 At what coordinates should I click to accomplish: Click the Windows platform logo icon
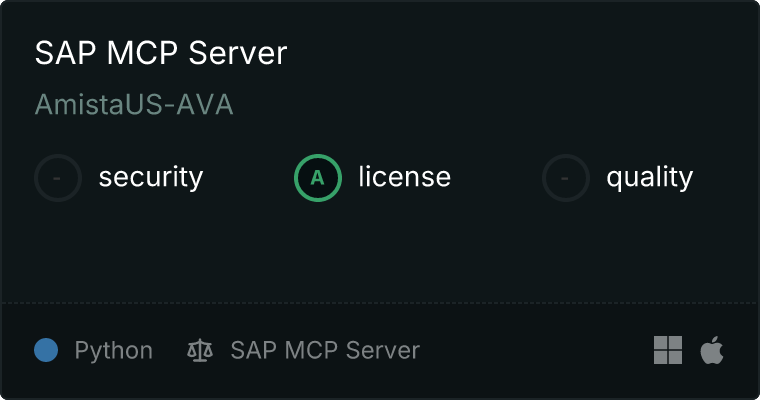668,350
